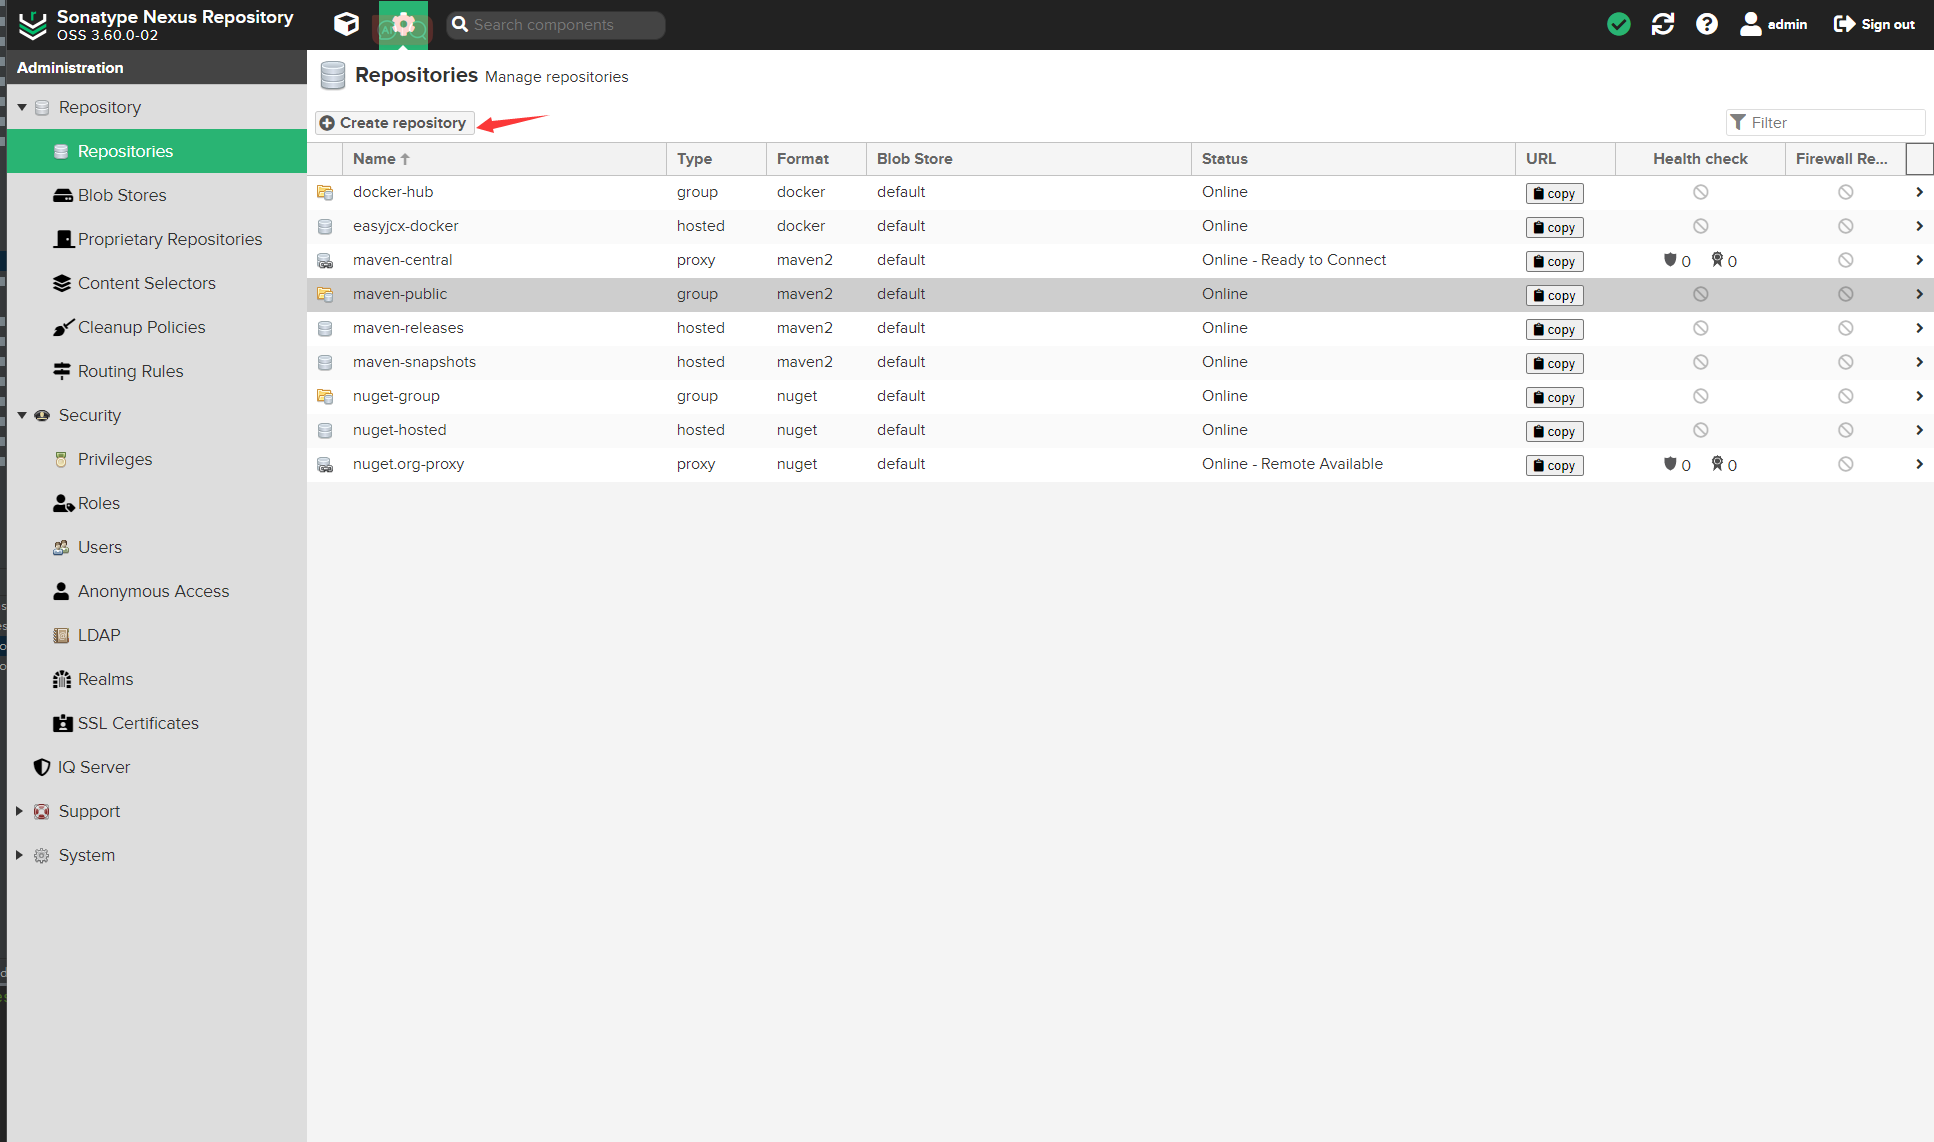Click the Roles icon in Security
The width and height of the screenshot is (1934, 1142).
(63, 503)
